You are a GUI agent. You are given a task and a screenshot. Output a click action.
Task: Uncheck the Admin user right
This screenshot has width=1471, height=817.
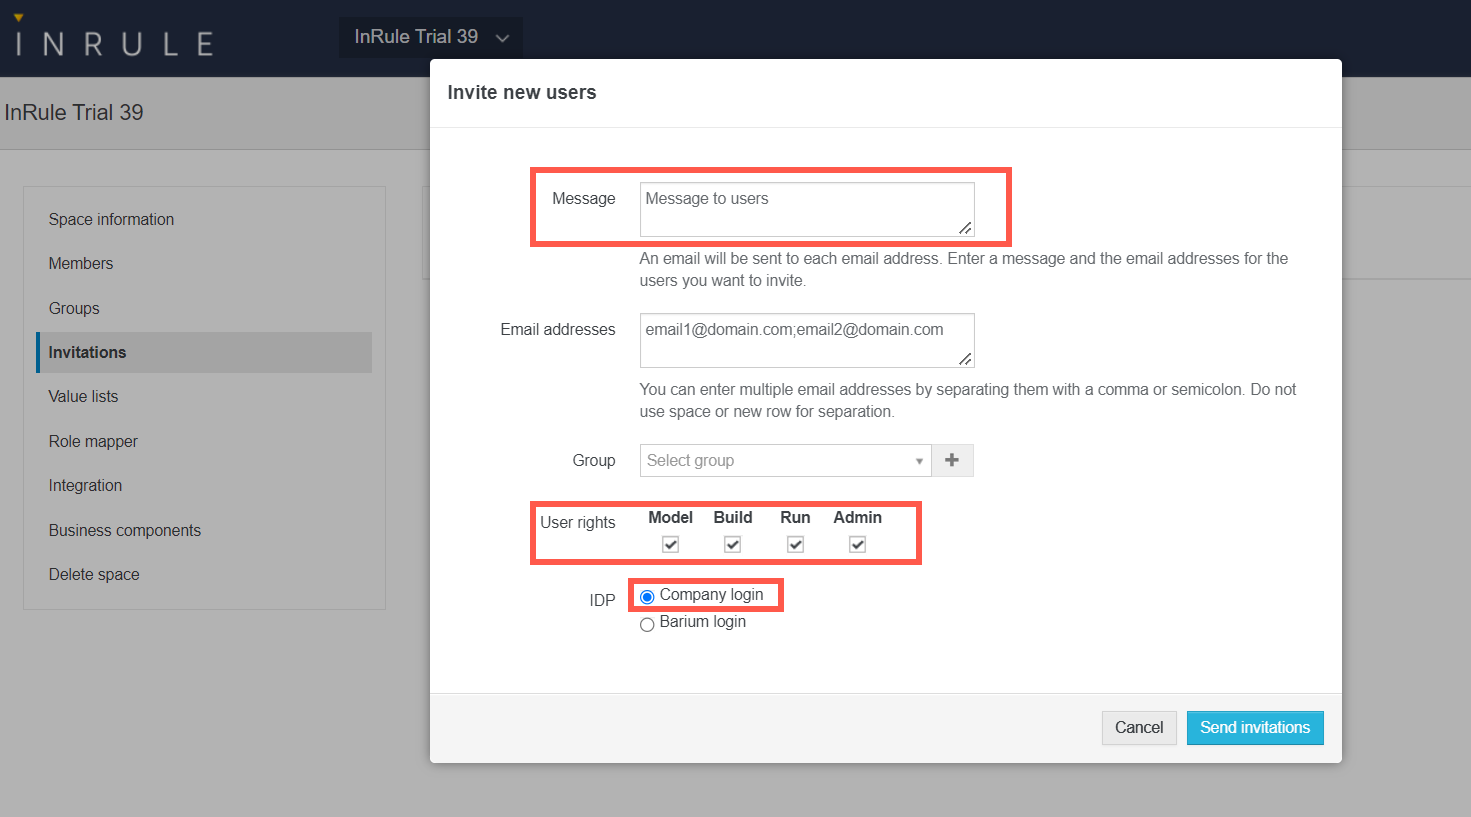[x=857, y=544]
